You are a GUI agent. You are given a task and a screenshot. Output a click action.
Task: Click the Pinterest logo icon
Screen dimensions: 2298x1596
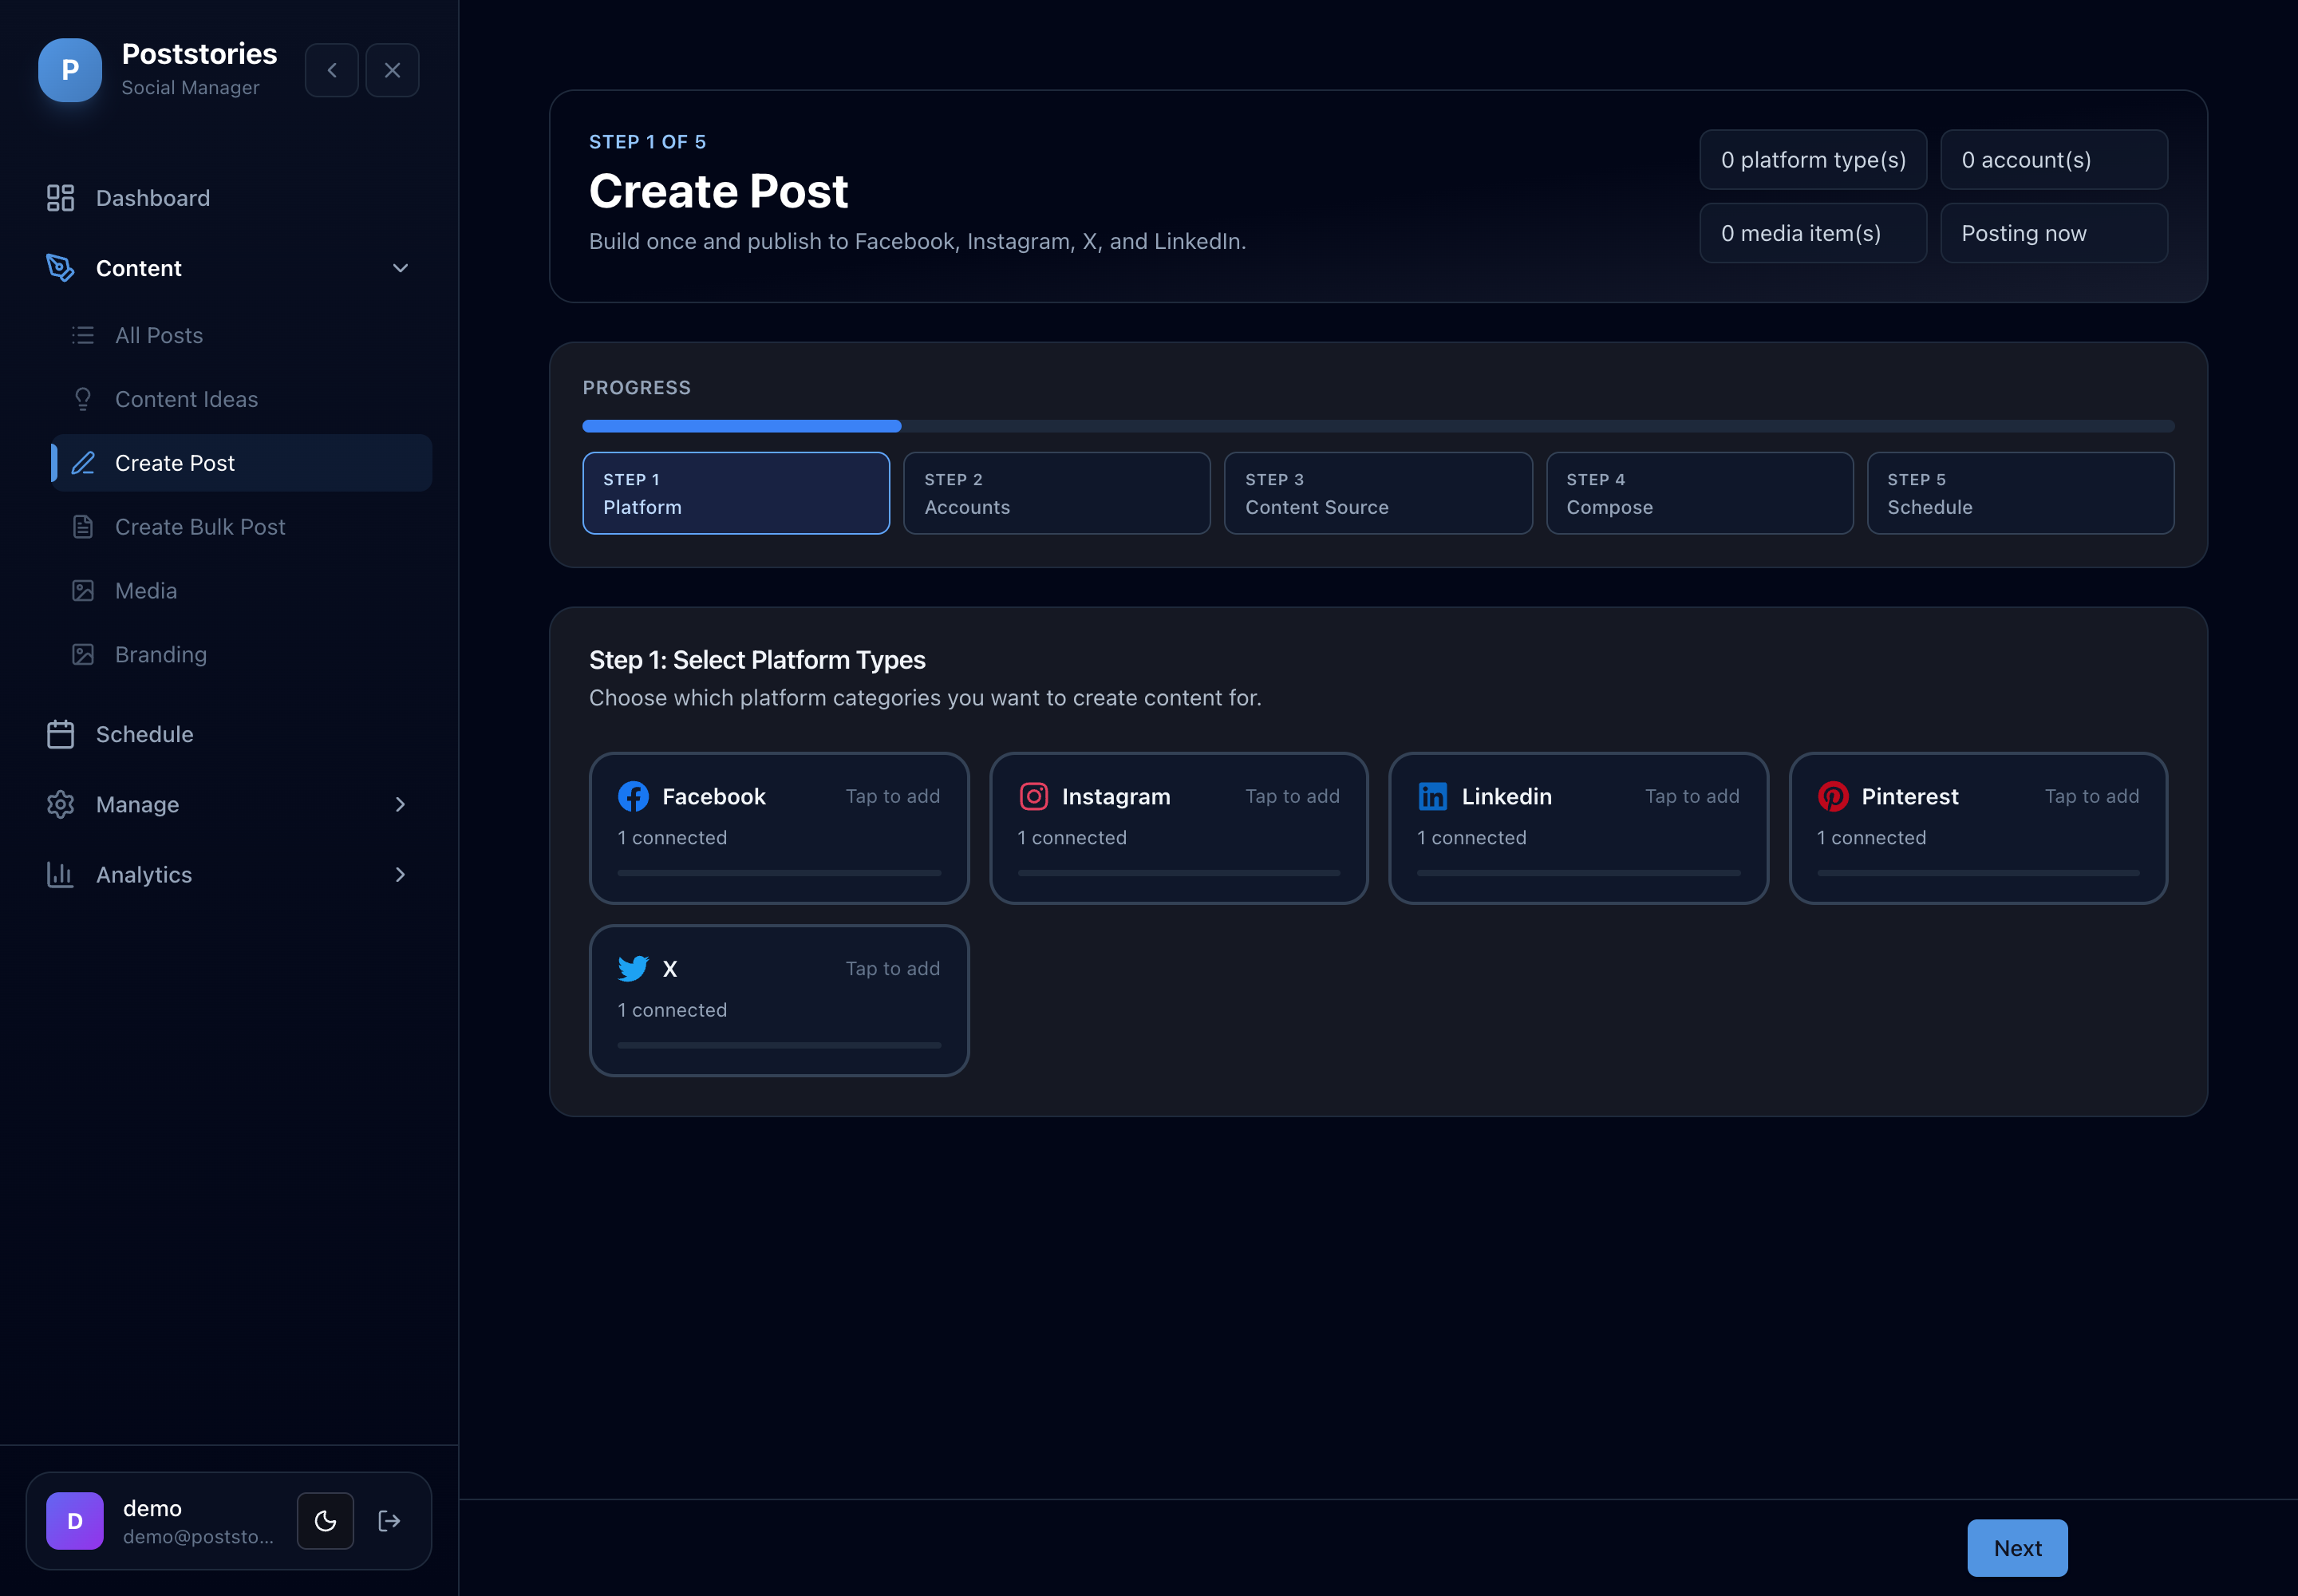(x=1832, y=796)
